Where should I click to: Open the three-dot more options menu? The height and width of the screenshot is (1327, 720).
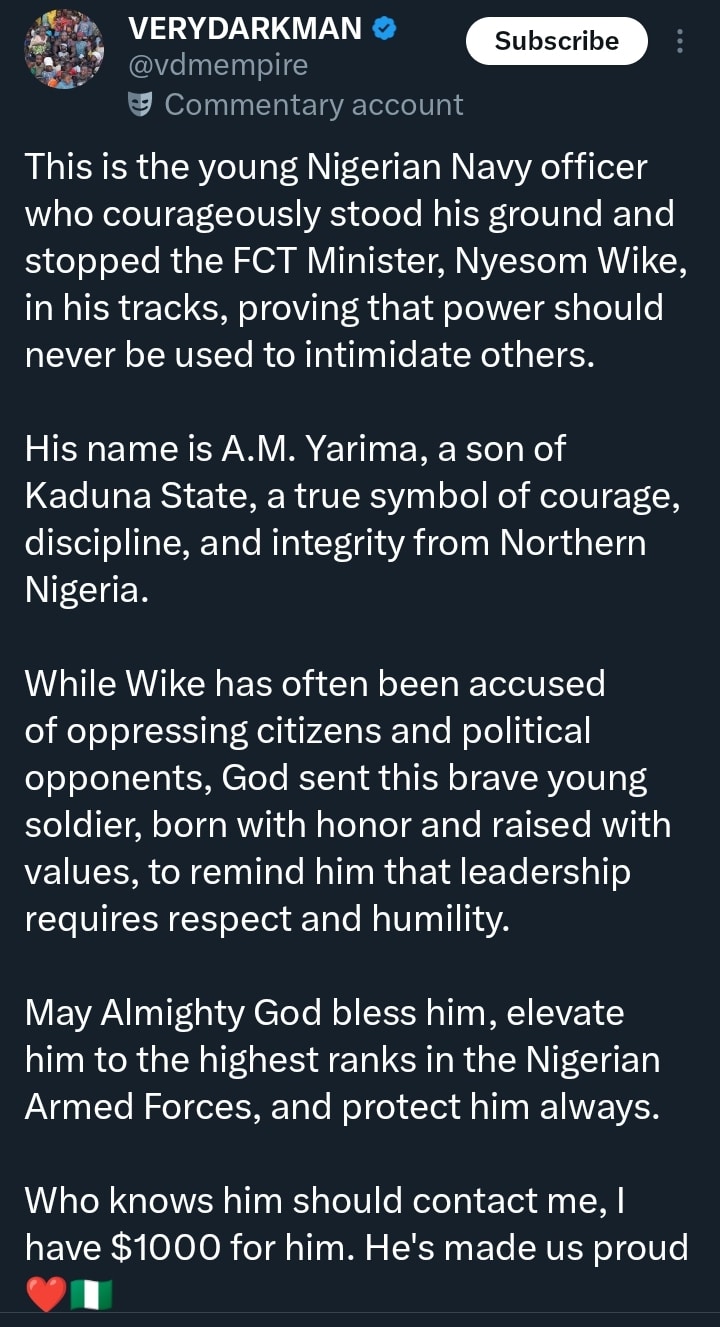tap(680, 41)
